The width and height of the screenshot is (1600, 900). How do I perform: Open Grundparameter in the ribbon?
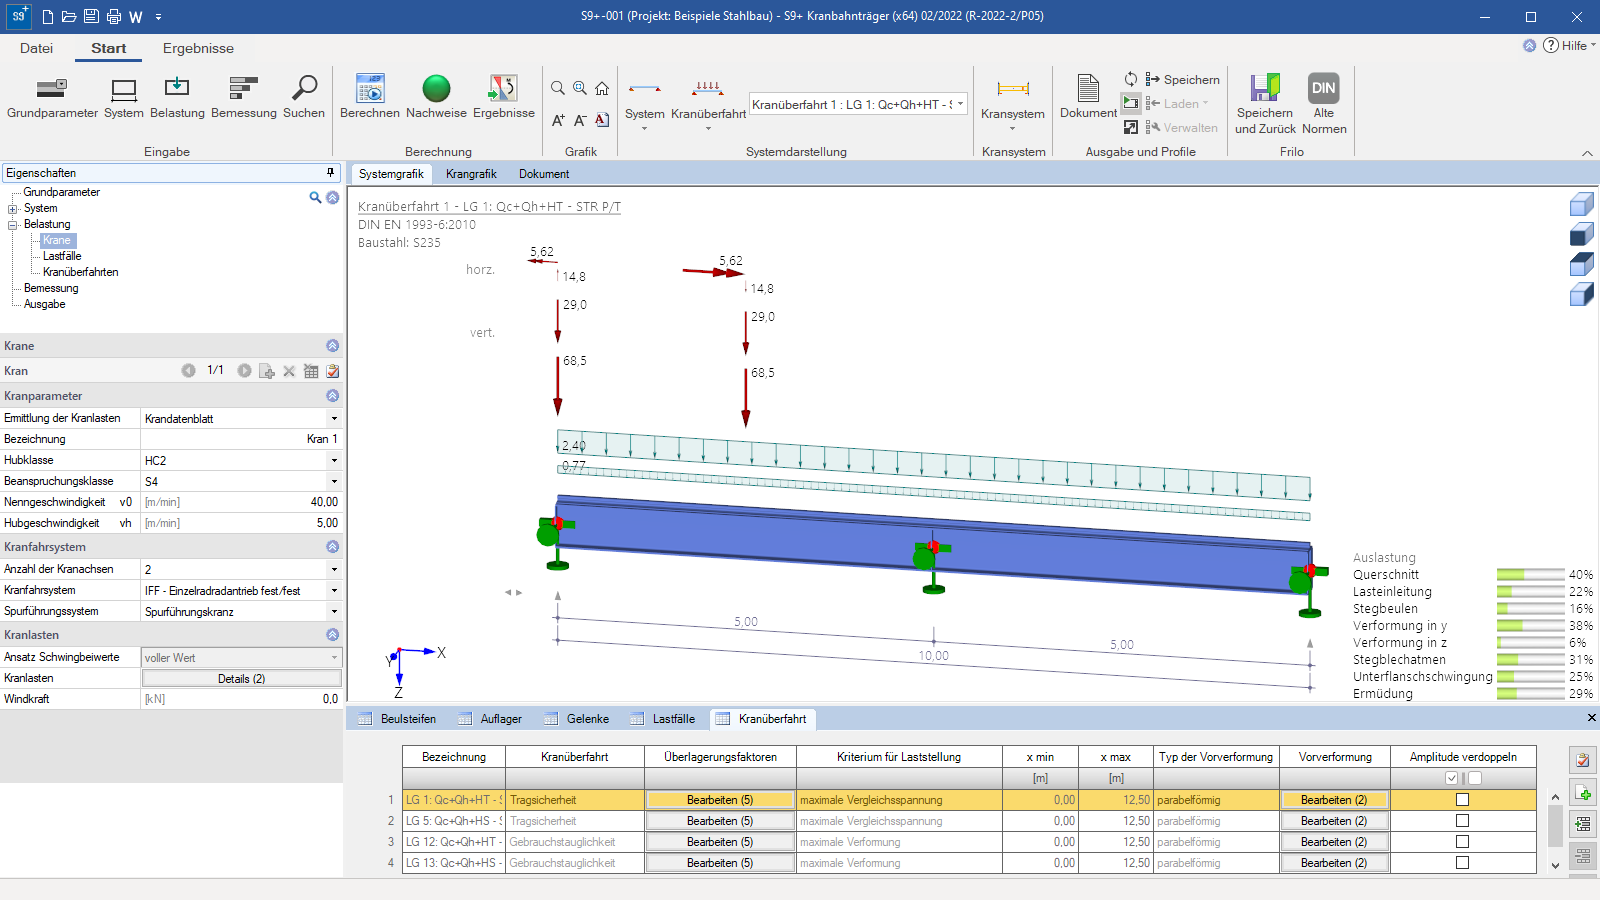click(52, 97)
